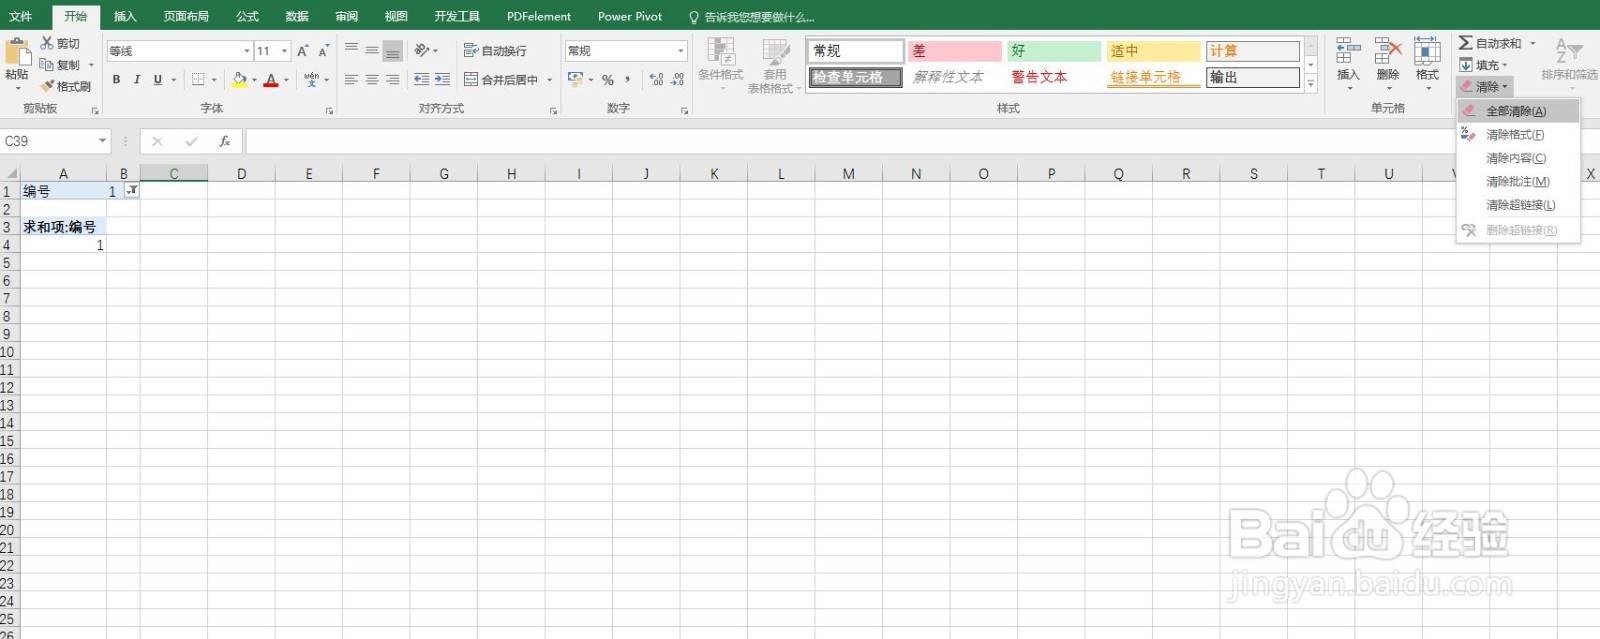
Task: Click the Copy icon
Action: coord(47,65)
